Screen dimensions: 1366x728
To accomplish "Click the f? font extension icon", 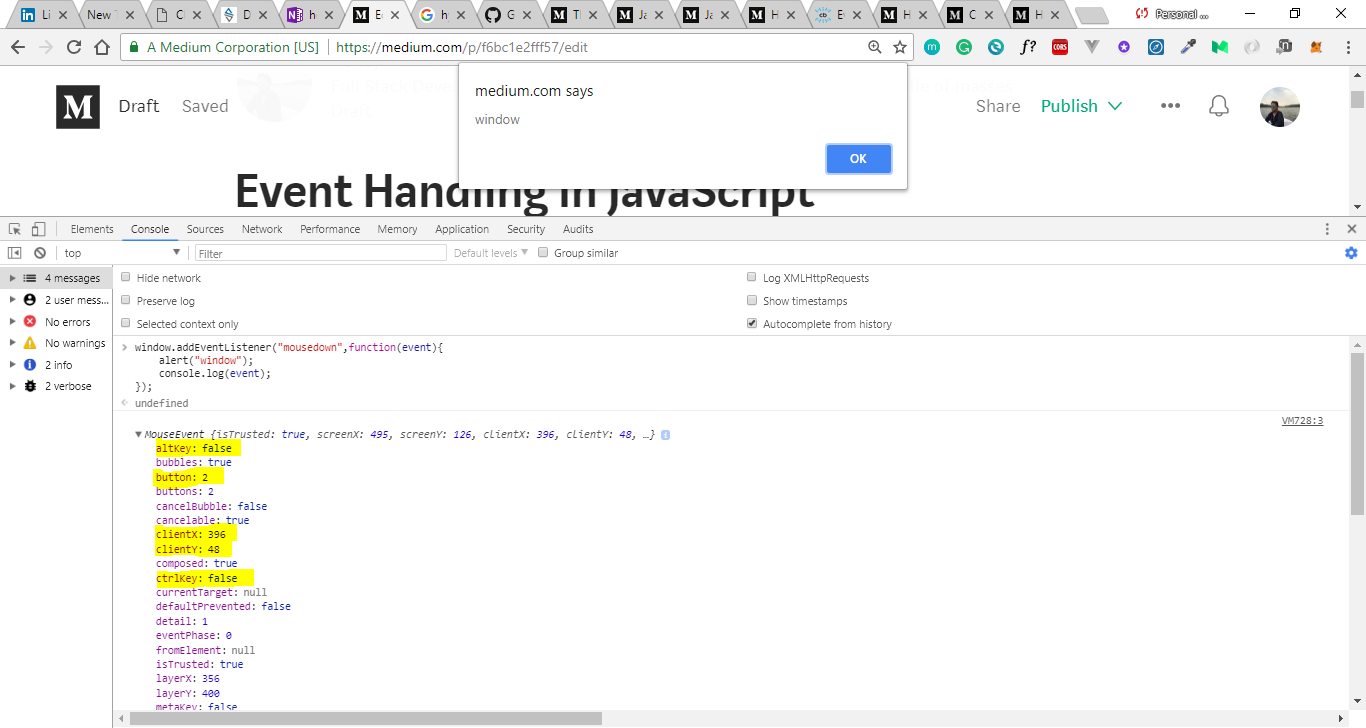I will click(1028, 47).
